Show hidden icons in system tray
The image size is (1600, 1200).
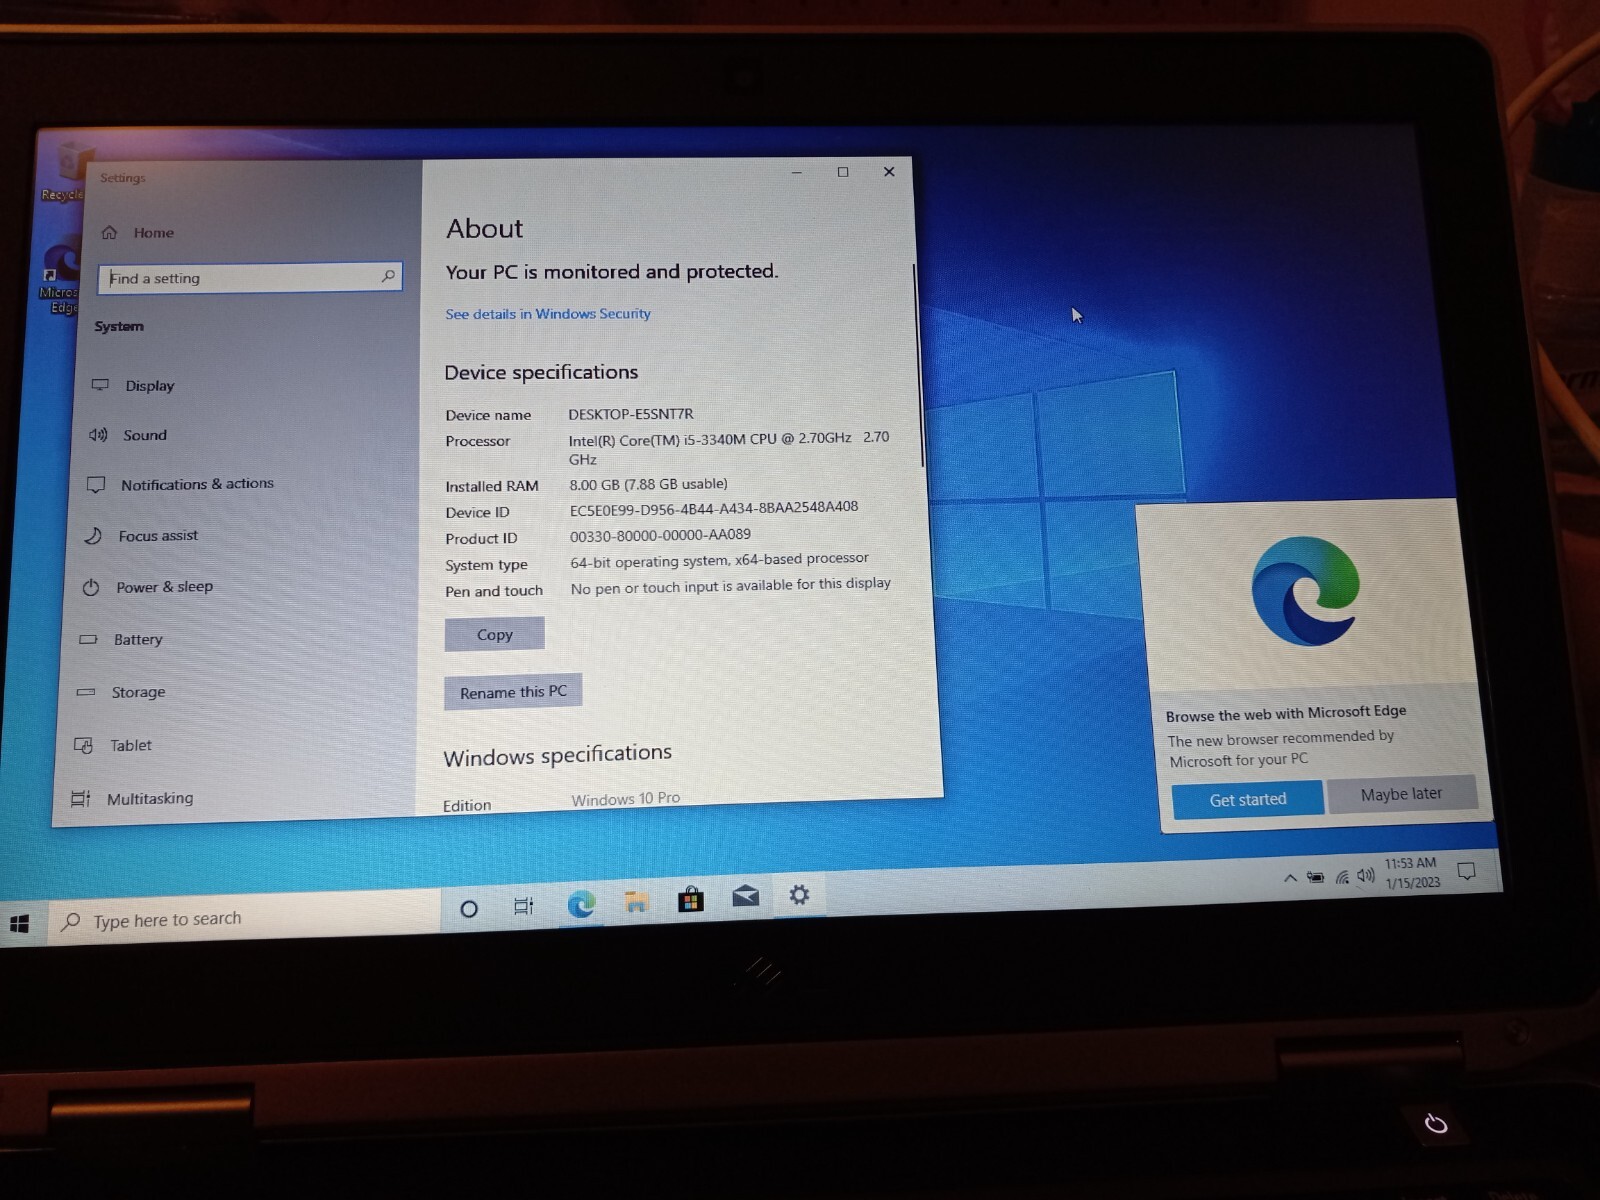point(1290,878)
